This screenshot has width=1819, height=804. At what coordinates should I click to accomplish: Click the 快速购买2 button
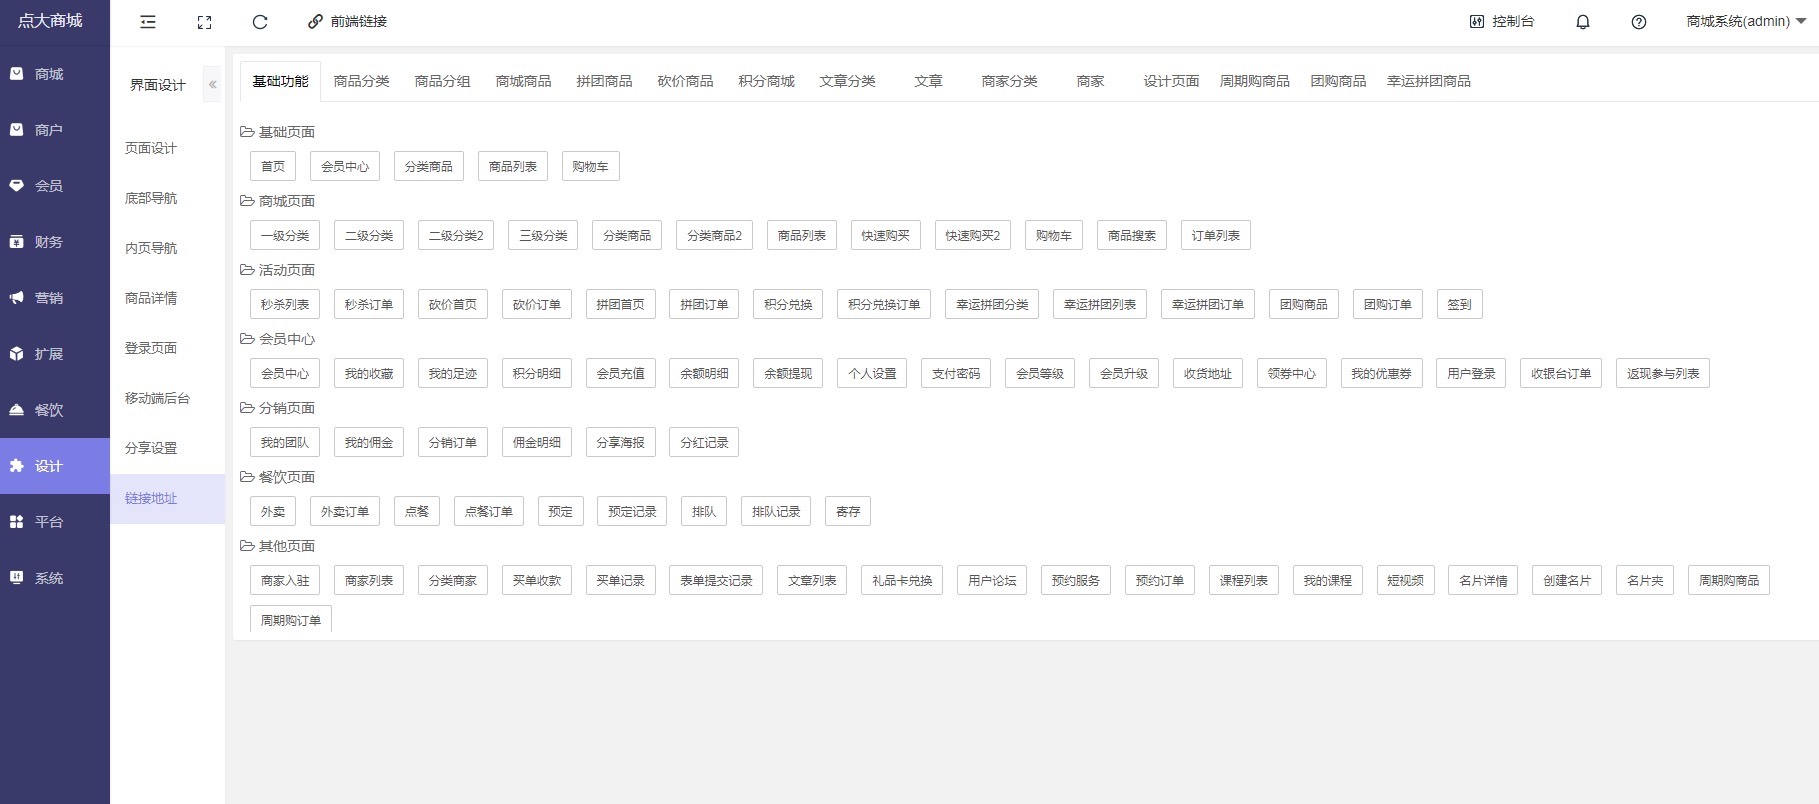click(973, 235)
